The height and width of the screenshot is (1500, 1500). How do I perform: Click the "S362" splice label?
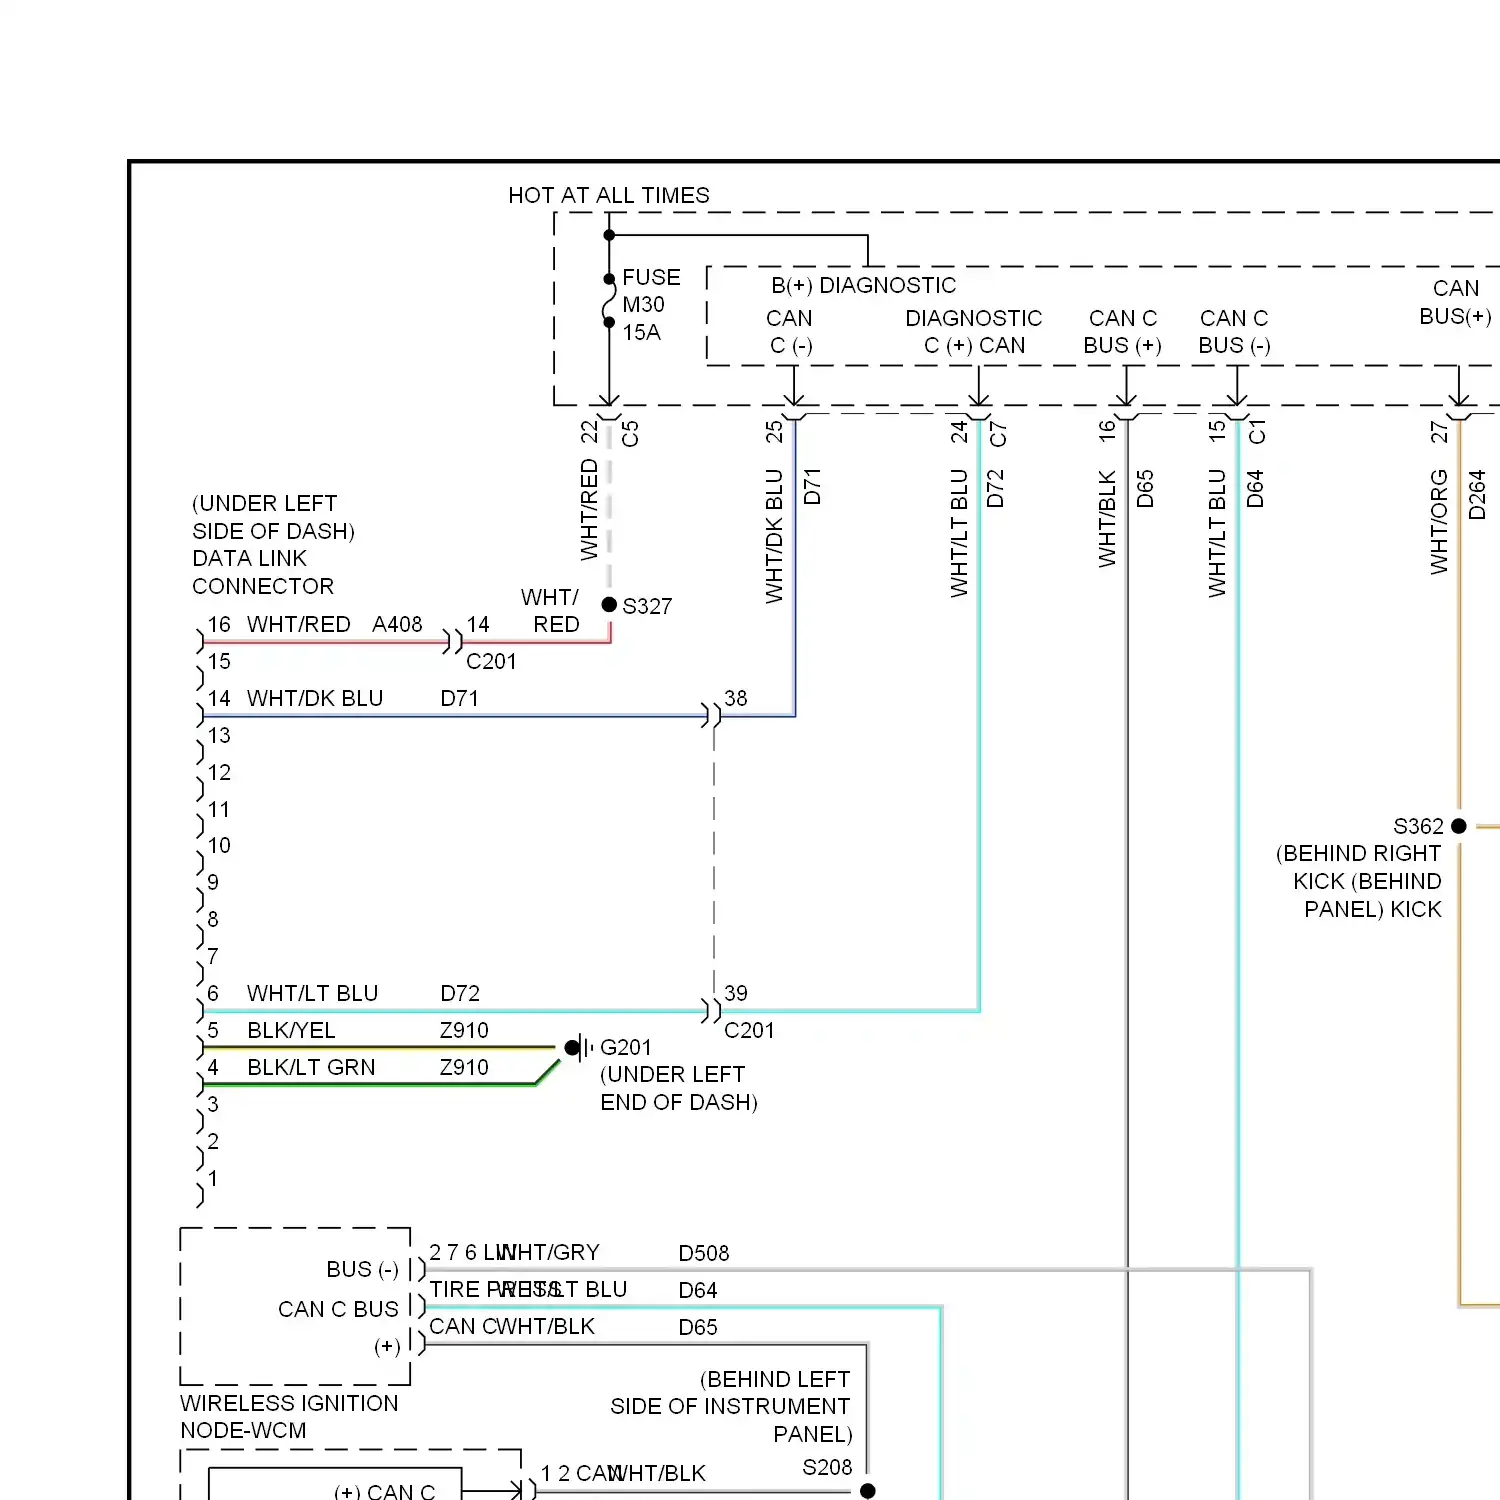[x=1419, y=826]
